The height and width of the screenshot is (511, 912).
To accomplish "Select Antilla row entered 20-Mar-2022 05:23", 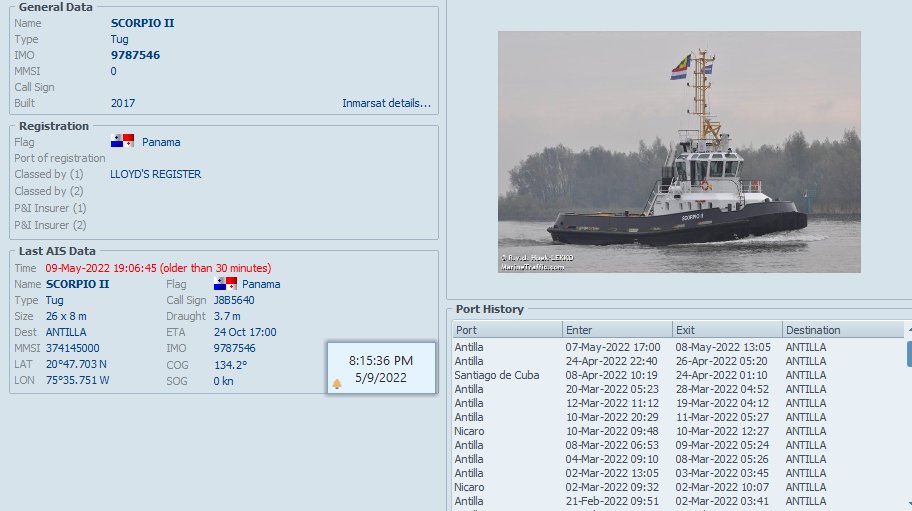I will [x=678, y=389].
